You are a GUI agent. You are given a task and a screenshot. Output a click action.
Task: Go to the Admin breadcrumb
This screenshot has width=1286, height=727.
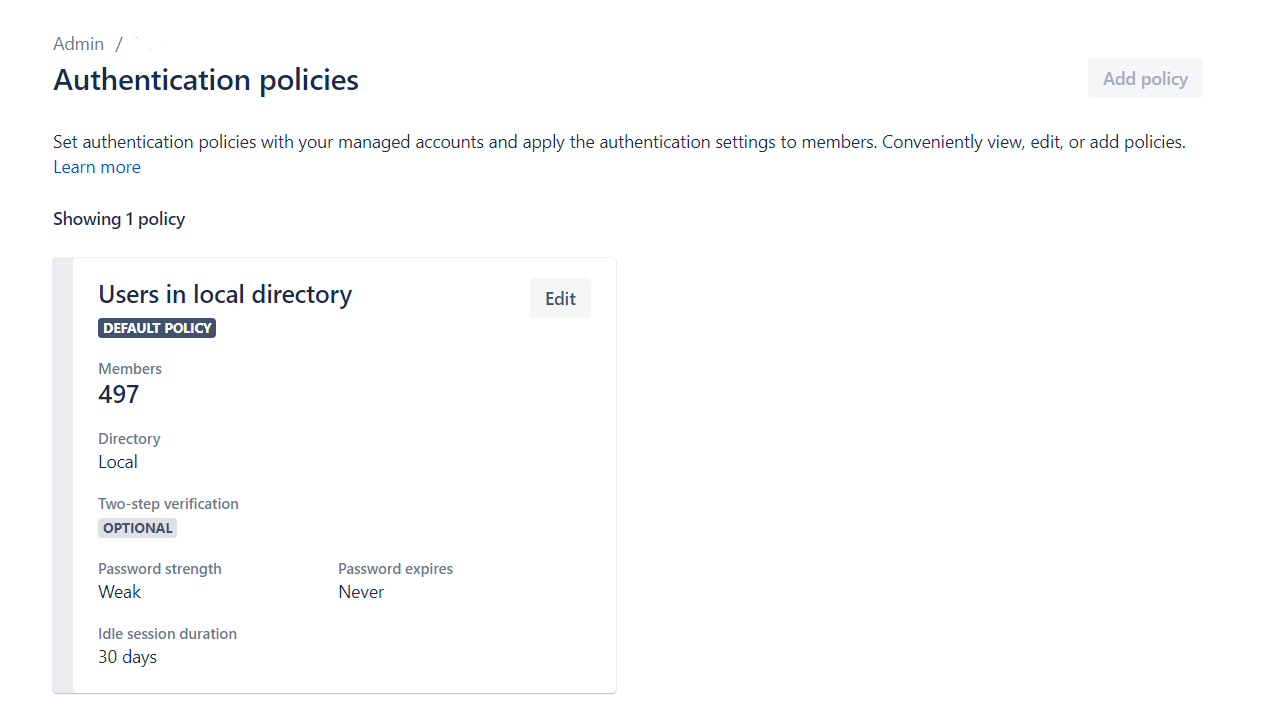79,44
